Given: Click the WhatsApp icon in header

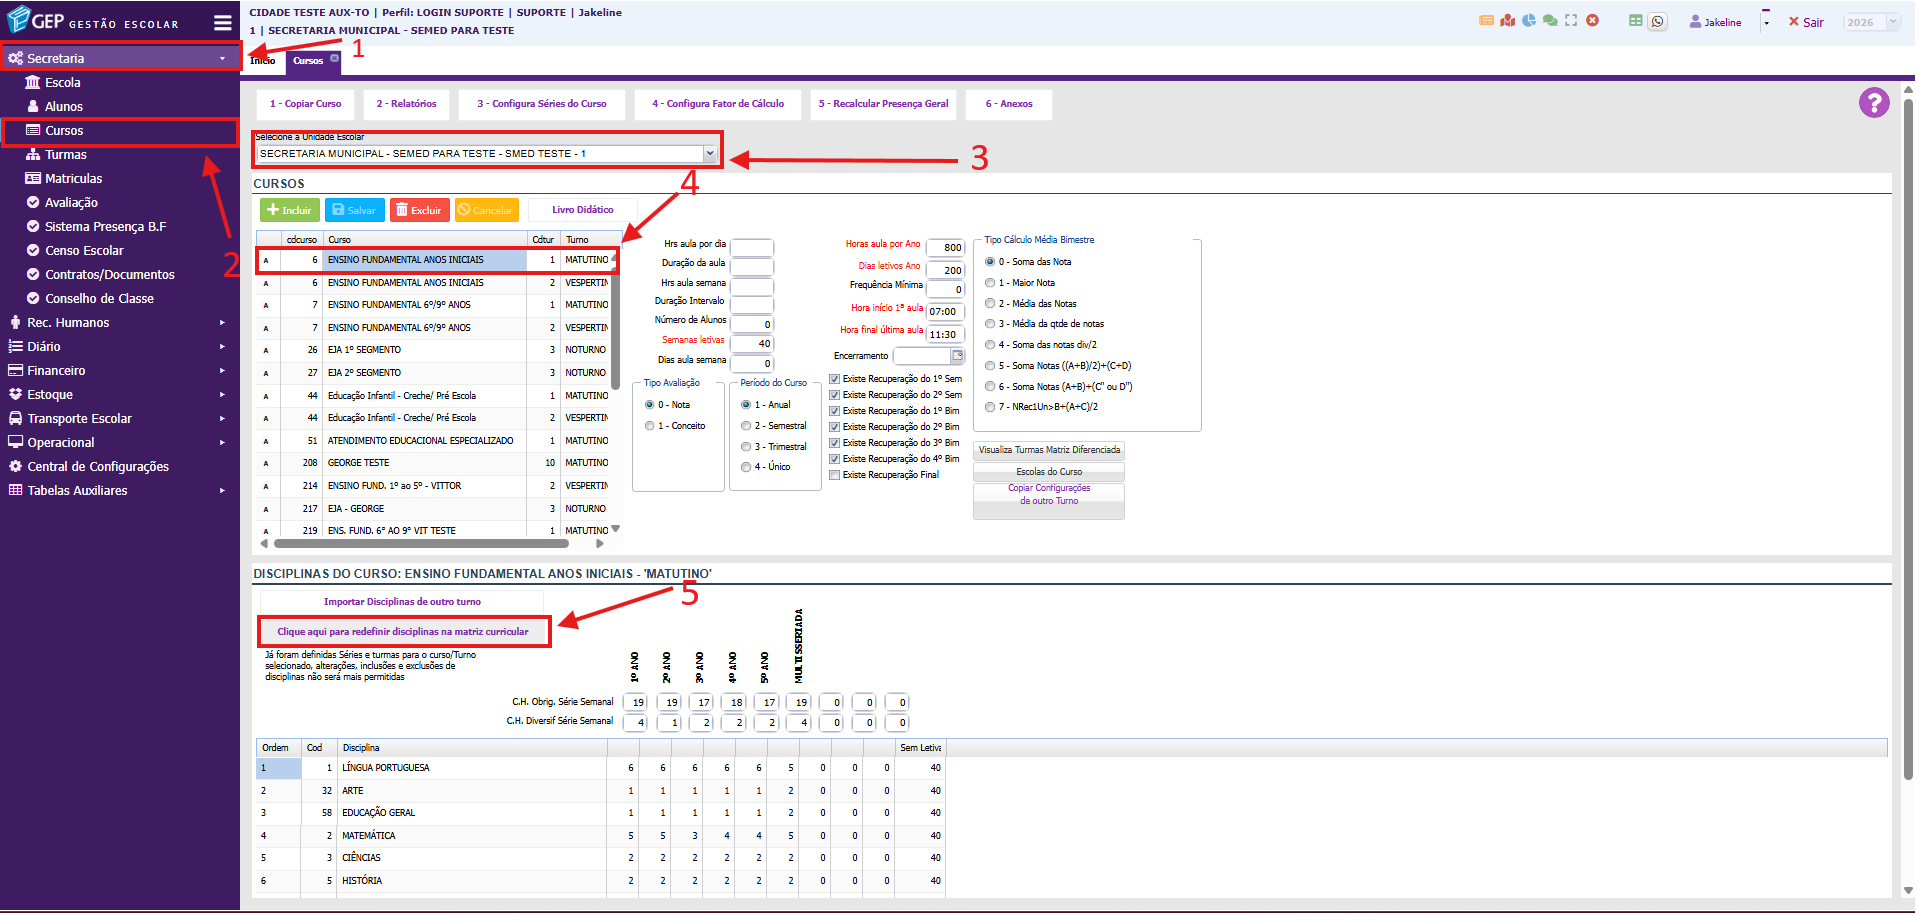Looking at the screenshot, I should (1657, 21).
